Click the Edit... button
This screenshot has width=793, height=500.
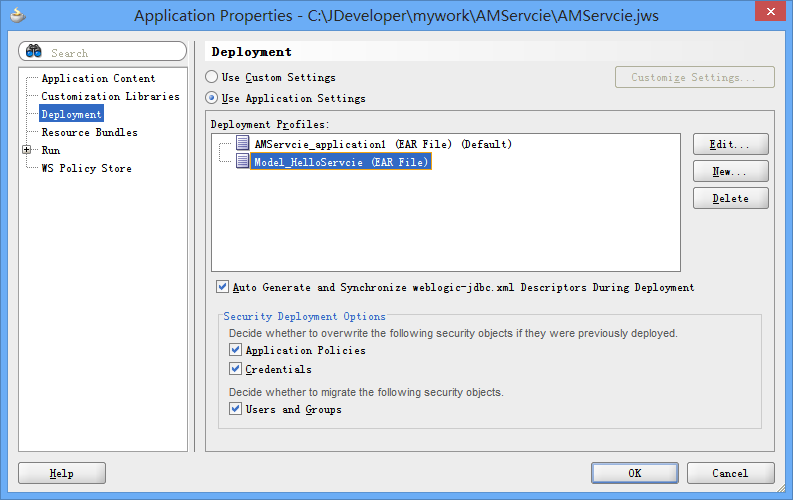tap(731, 144)
